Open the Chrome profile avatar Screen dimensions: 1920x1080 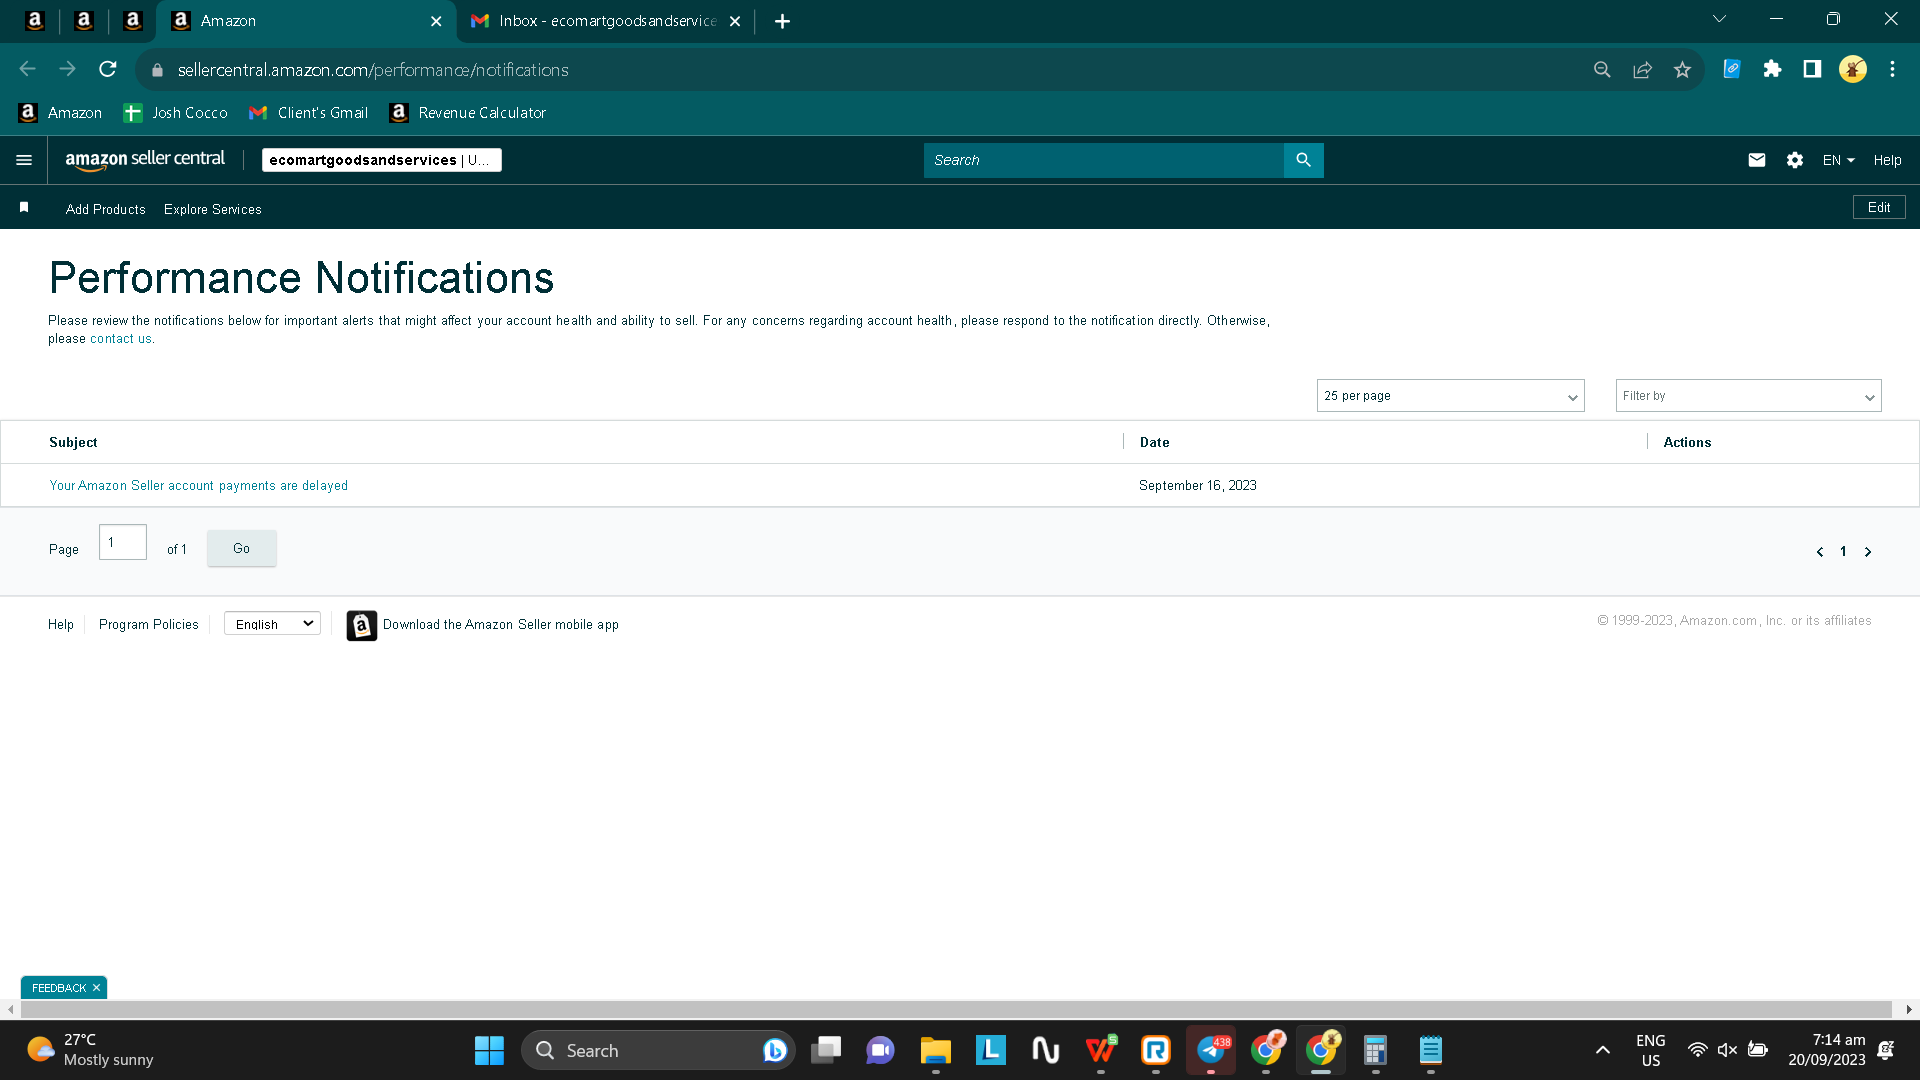tap(1852, 69)
